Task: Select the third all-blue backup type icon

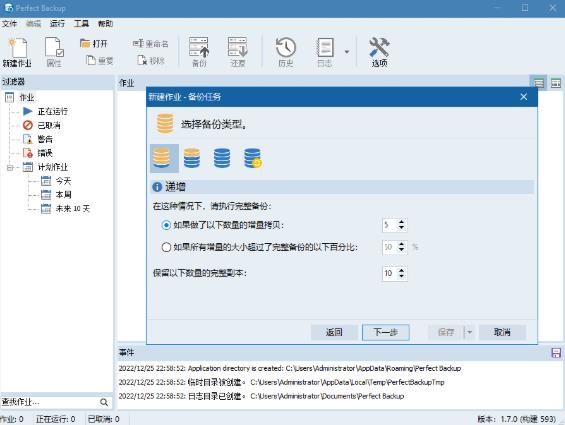Action: coord(222,158)
